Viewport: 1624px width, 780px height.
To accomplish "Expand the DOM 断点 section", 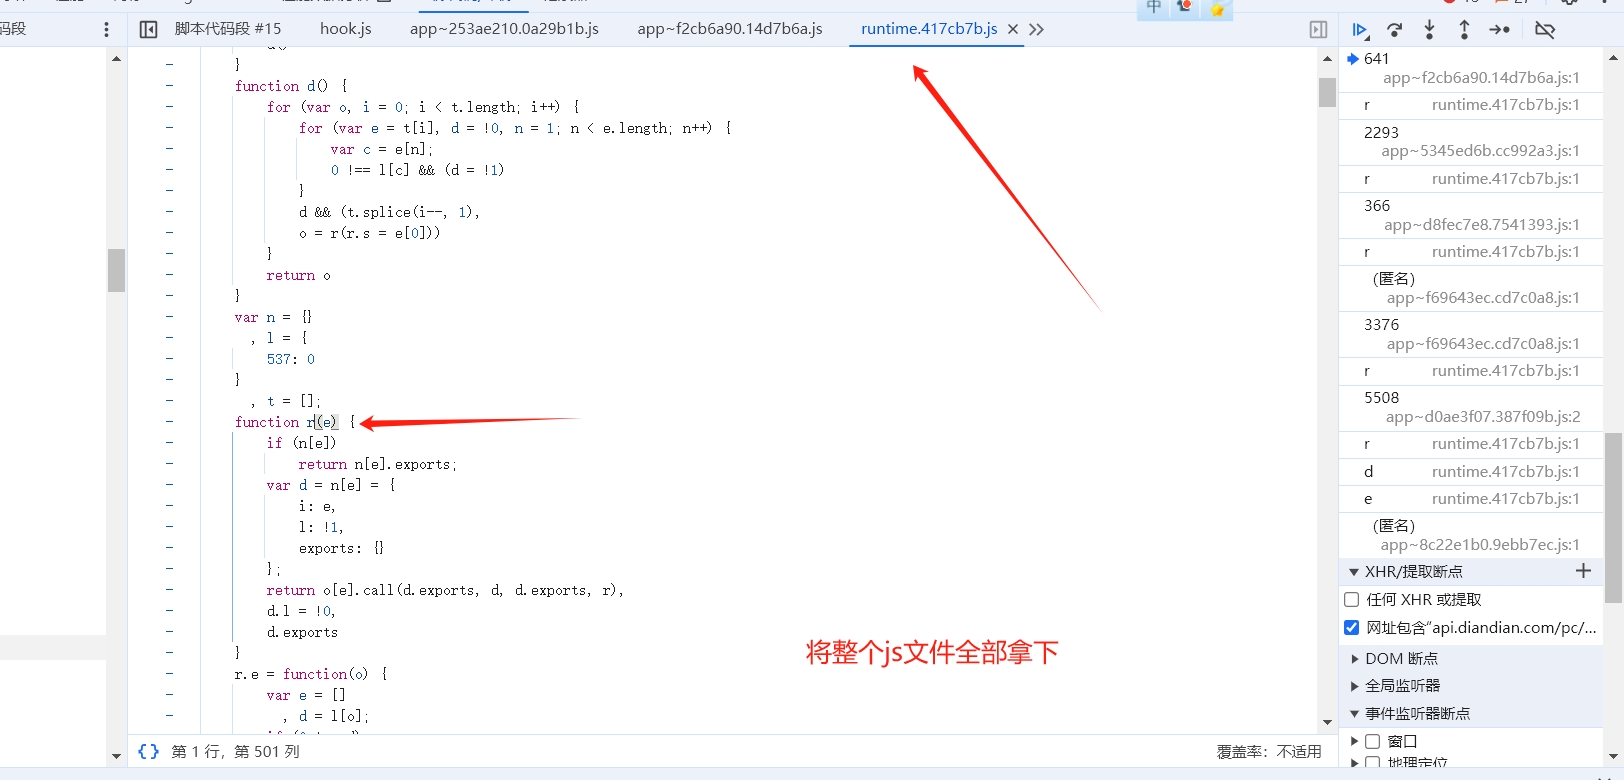I will 1355,659.
